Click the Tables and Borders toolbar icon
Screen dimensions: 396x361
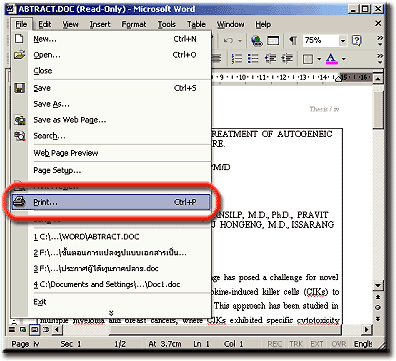[273, 41]
